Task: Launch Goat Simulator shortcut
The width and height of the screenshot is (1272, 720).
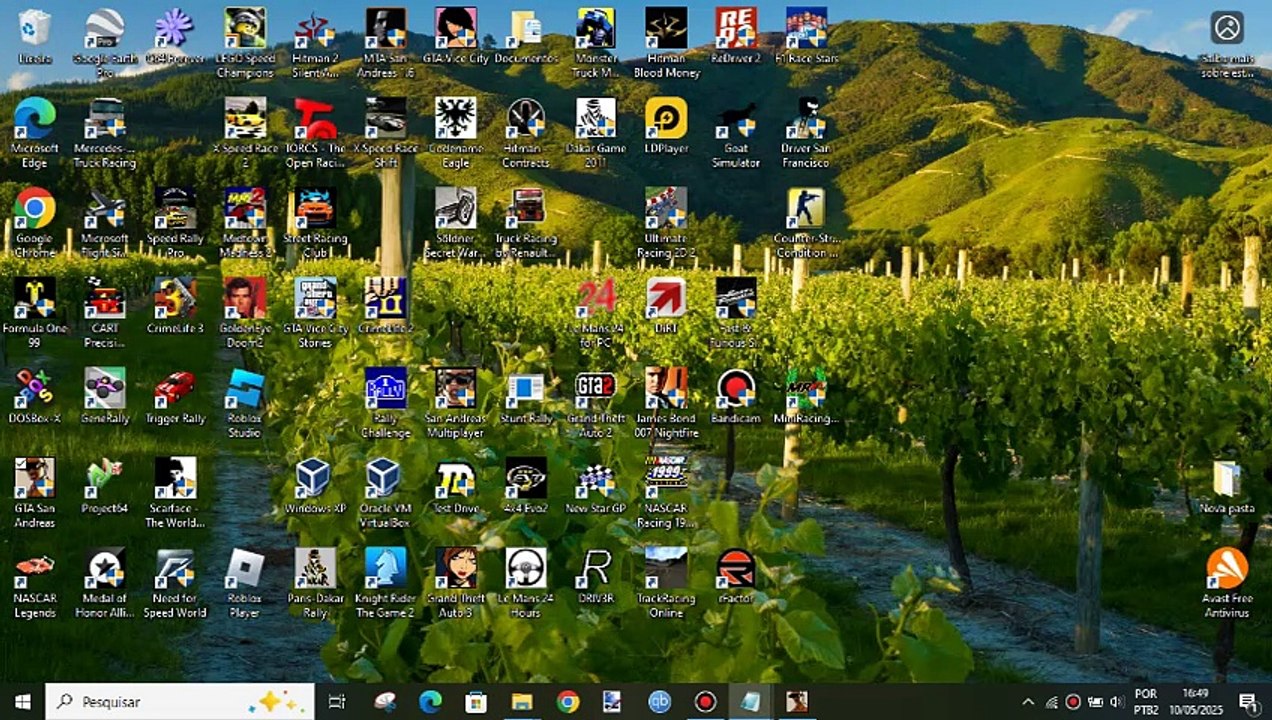Action: point(735,132)
